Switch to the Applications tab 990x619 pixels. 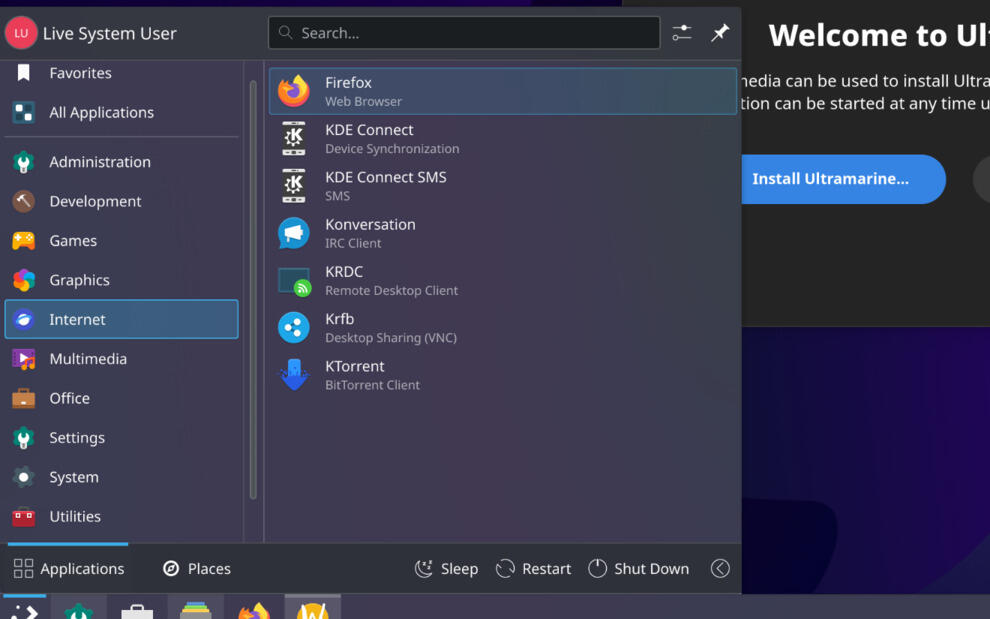[x=69, y=568]
